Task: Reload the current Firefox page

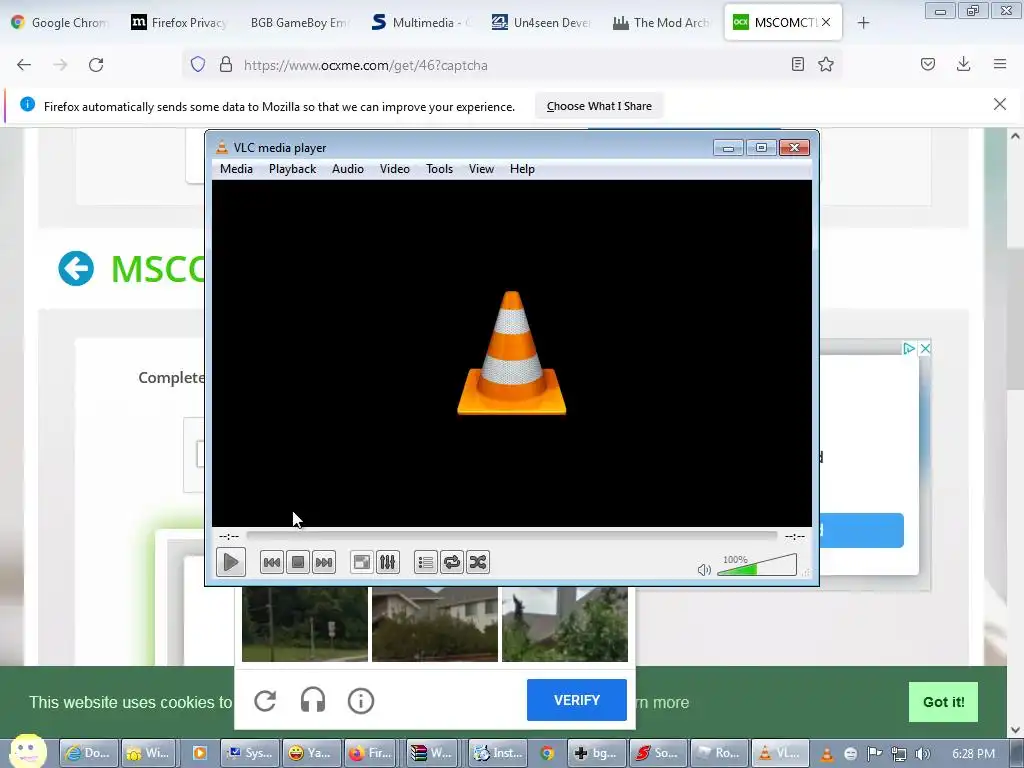Action: coord(96,65)
